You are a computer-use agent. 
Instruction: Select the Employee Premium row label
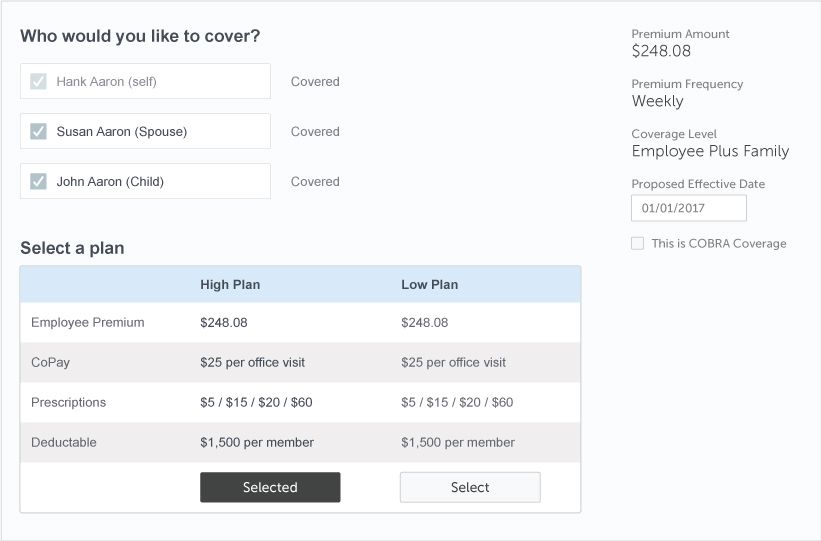point(88,323)
